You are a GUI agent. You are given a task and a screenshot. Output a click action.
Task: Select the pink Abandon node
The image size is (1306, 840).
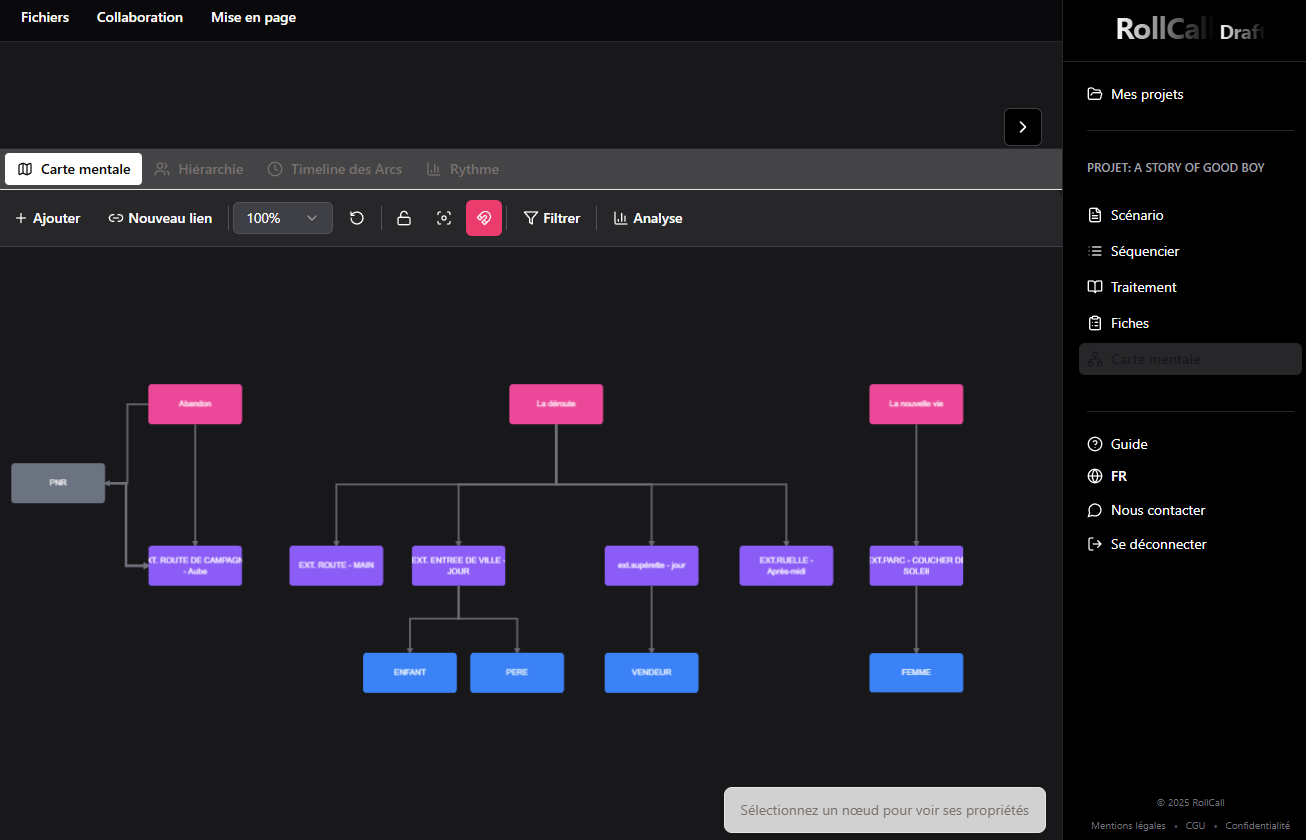pos(195,404)
